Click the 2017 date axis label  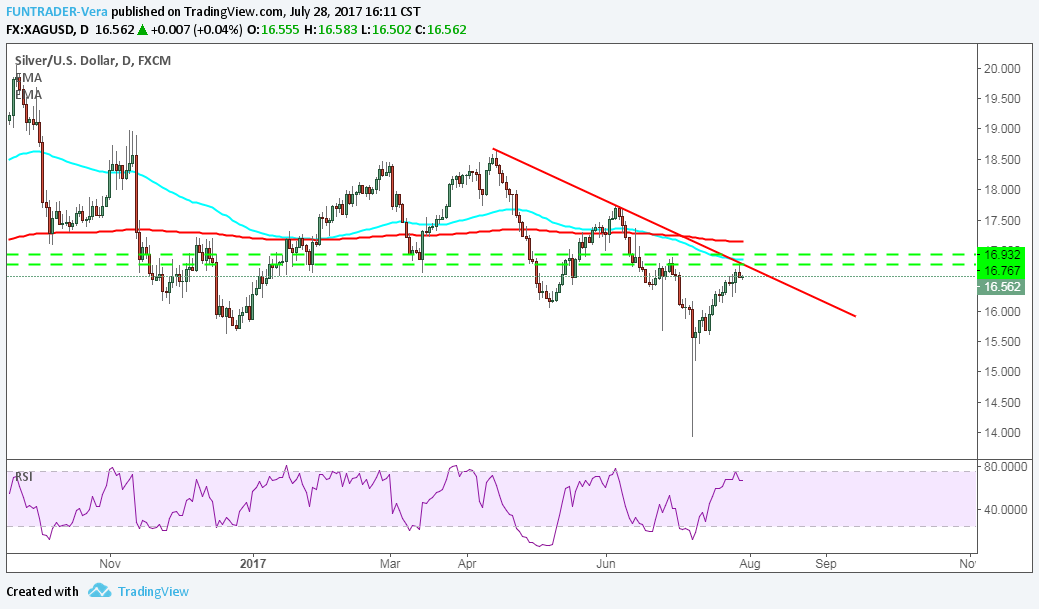tap(252, 564)
